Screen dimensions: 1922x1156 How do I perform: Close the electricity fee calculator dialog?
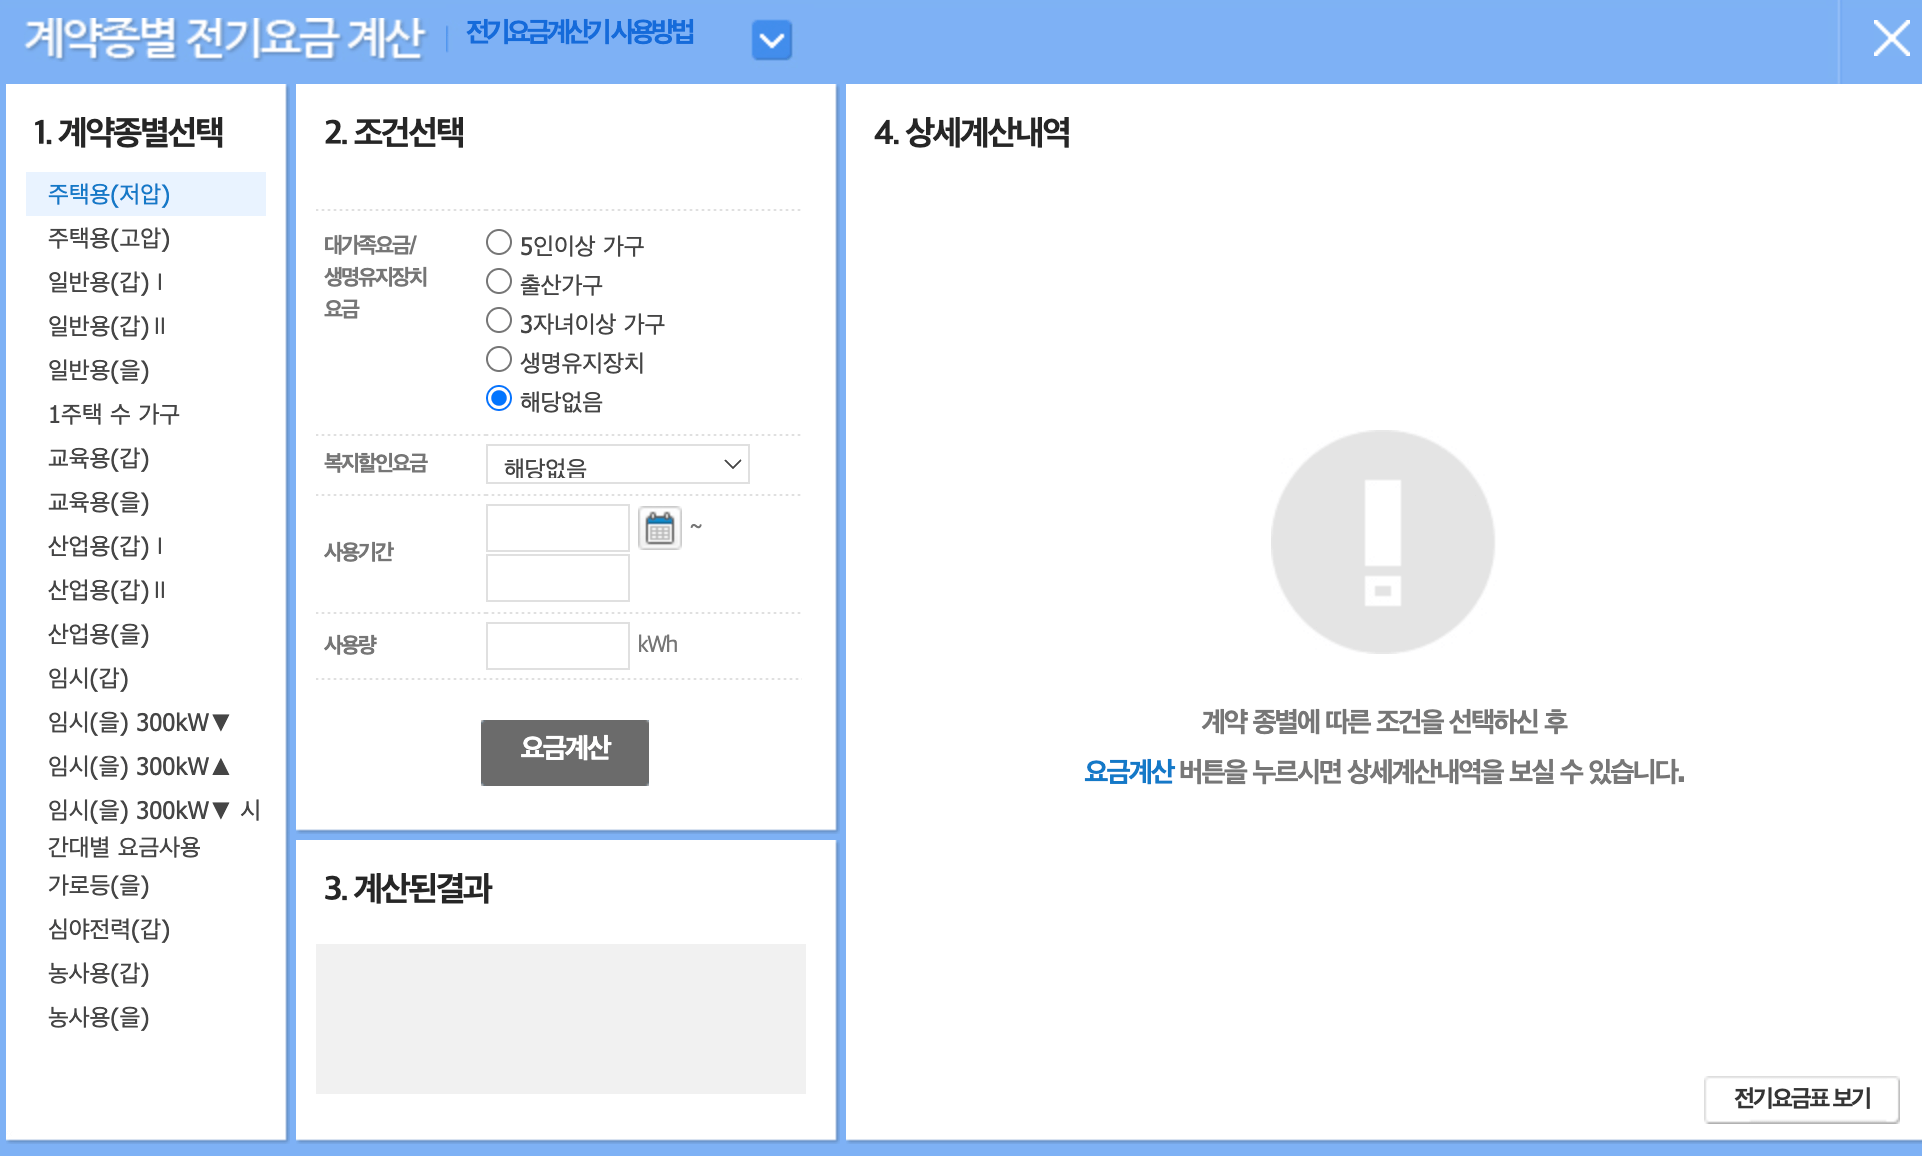click(x=1893, y=39)
